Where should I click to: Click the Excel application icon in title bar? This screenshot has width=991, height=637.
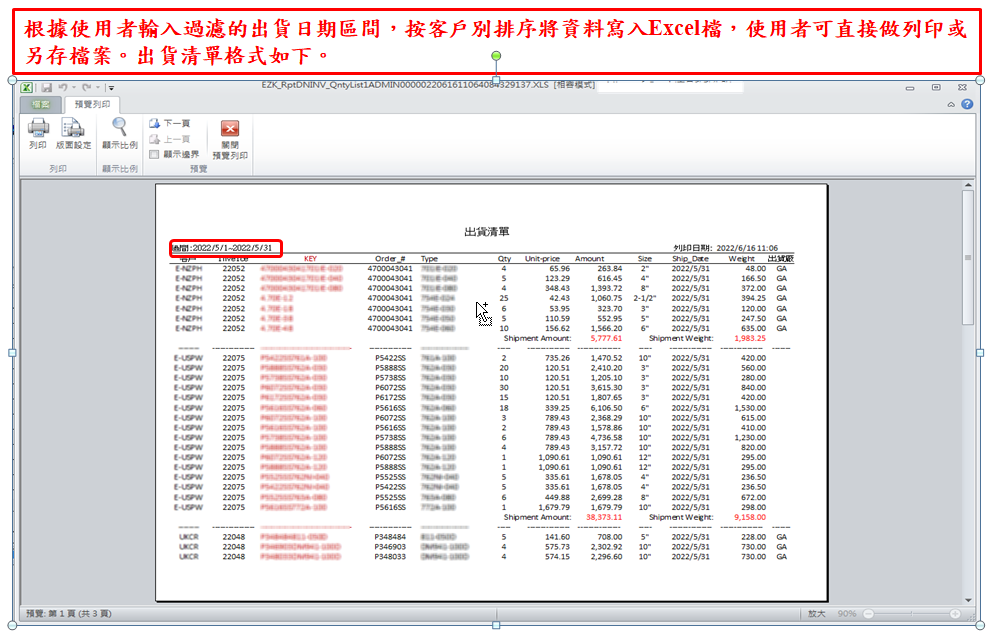(x=28, y=88)
